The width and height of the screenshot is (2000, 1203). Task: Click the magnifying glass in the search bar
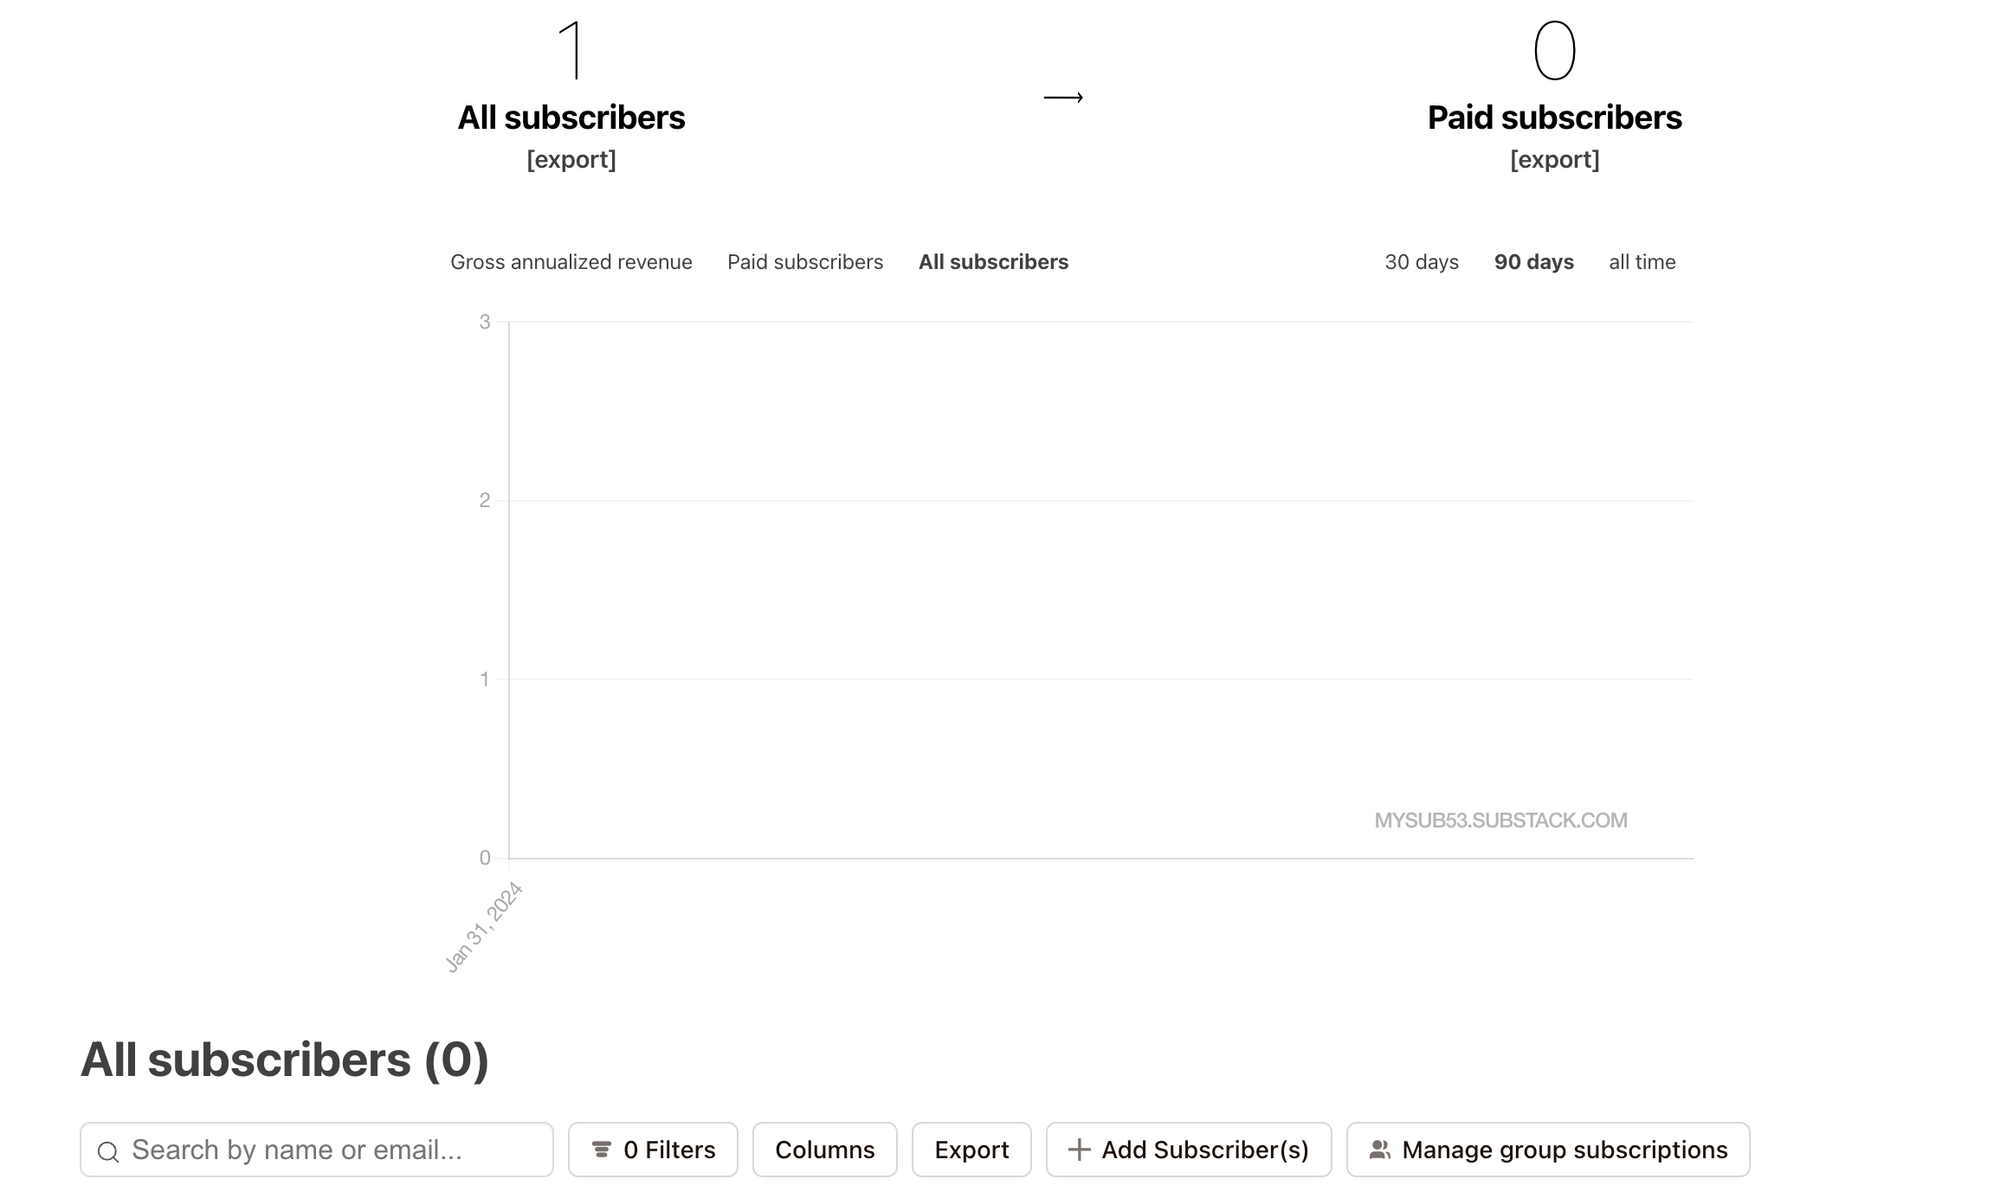pyautogui.click(x=110, y=1150)
